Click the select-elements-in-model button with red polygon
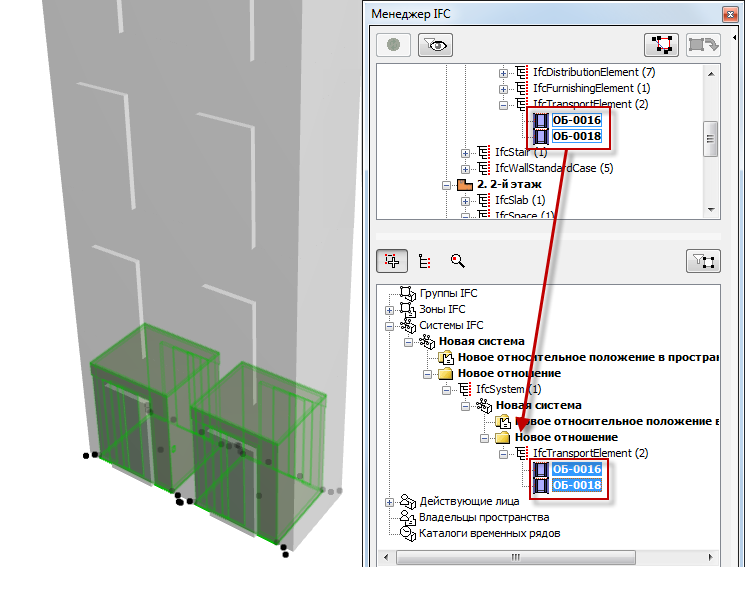This screenshot has width=750, height=614. tap(661, 45)
